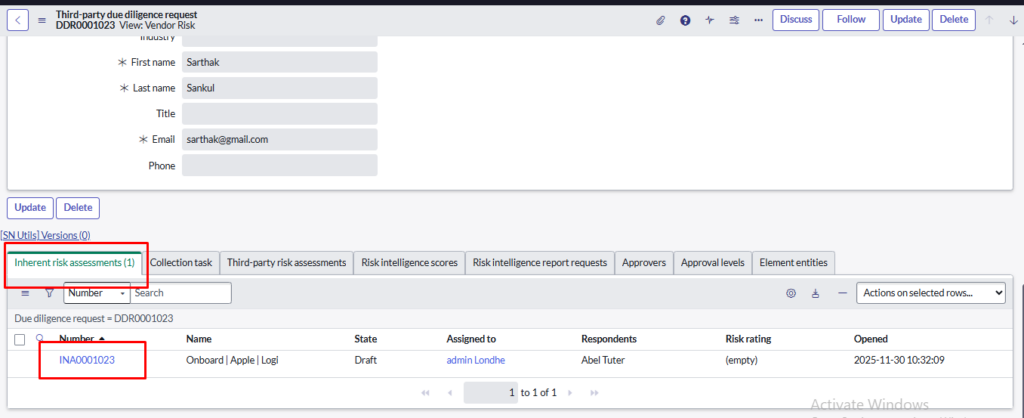Click the gear icon to personalize list

point(790,293)
